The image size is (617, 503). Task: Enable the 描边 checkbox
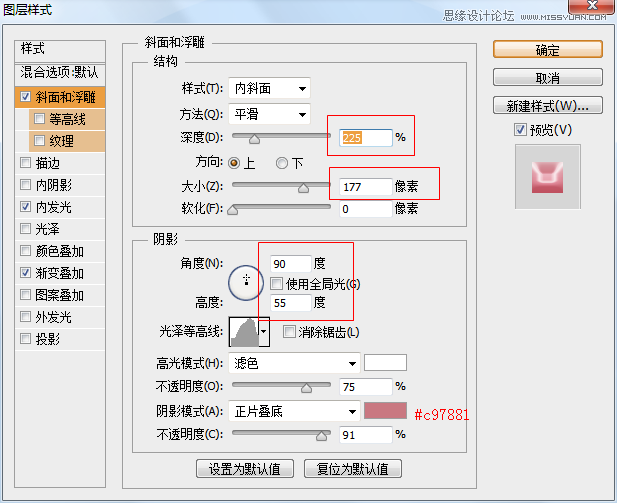(x=25, y=163)
